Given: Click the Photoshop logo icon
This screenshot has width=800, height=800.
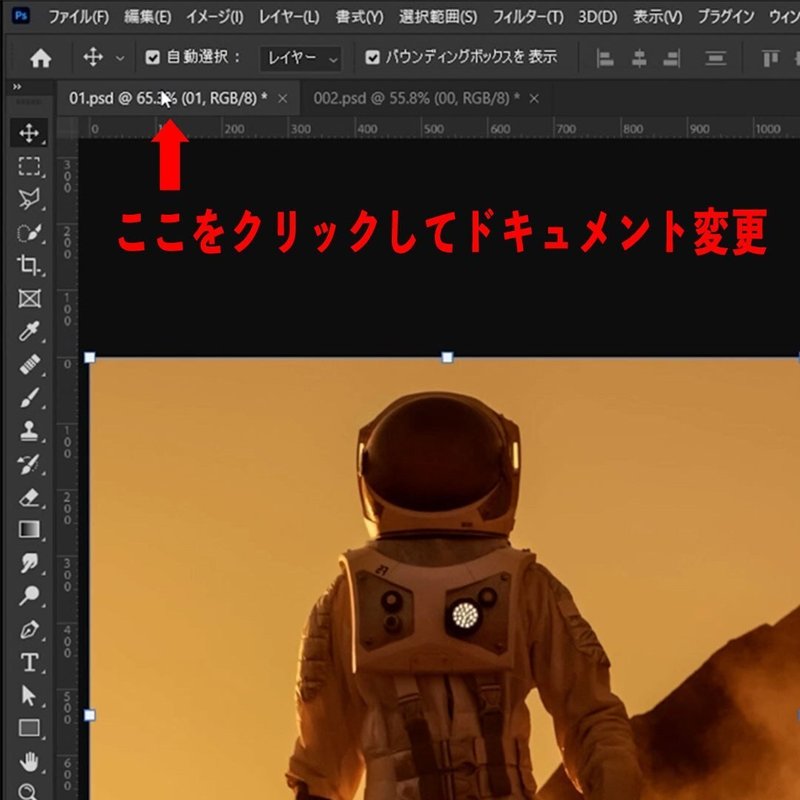Looking at the screenshot, I should coord(21,16).
